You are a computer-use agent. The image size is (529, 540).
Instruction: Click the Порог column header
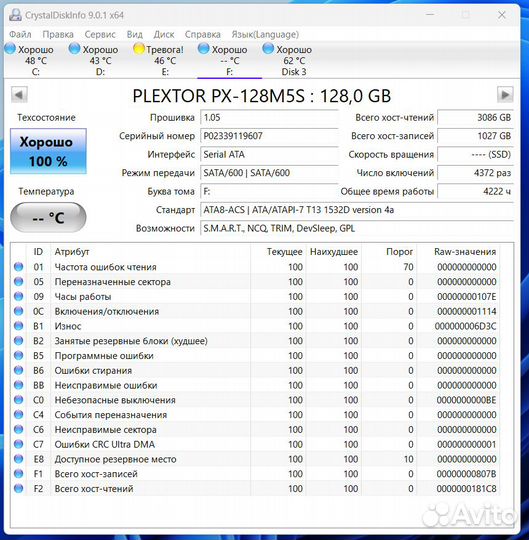coord(389,252)
